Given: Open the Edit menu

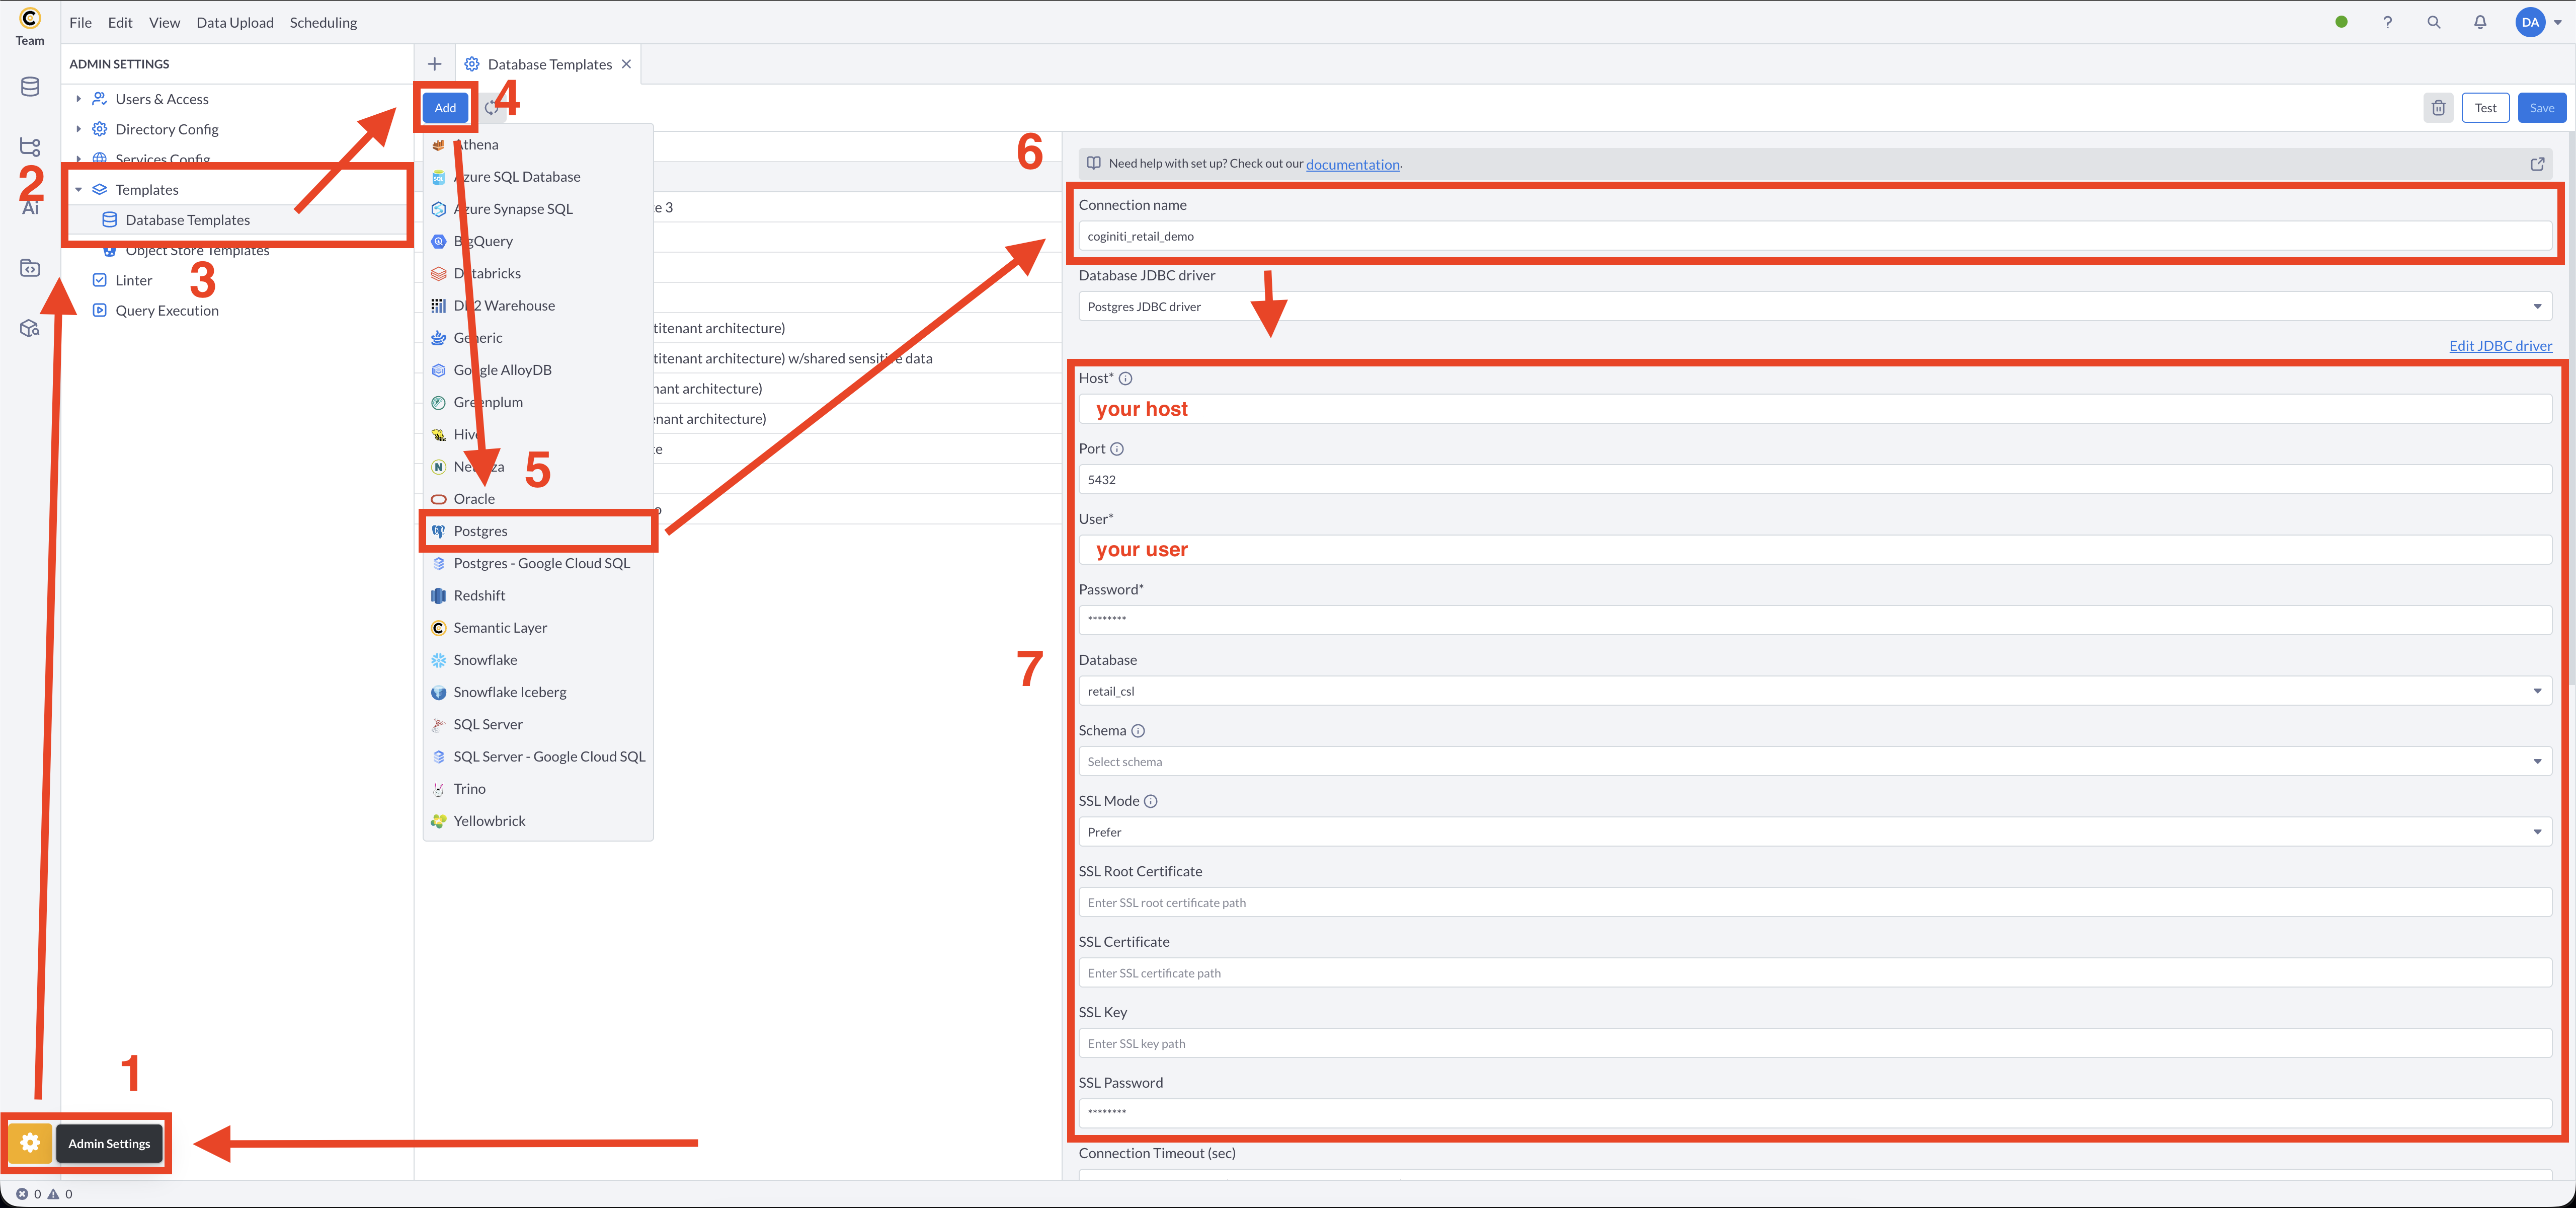Looking at the screenshot, I should (x=120, y=22).
